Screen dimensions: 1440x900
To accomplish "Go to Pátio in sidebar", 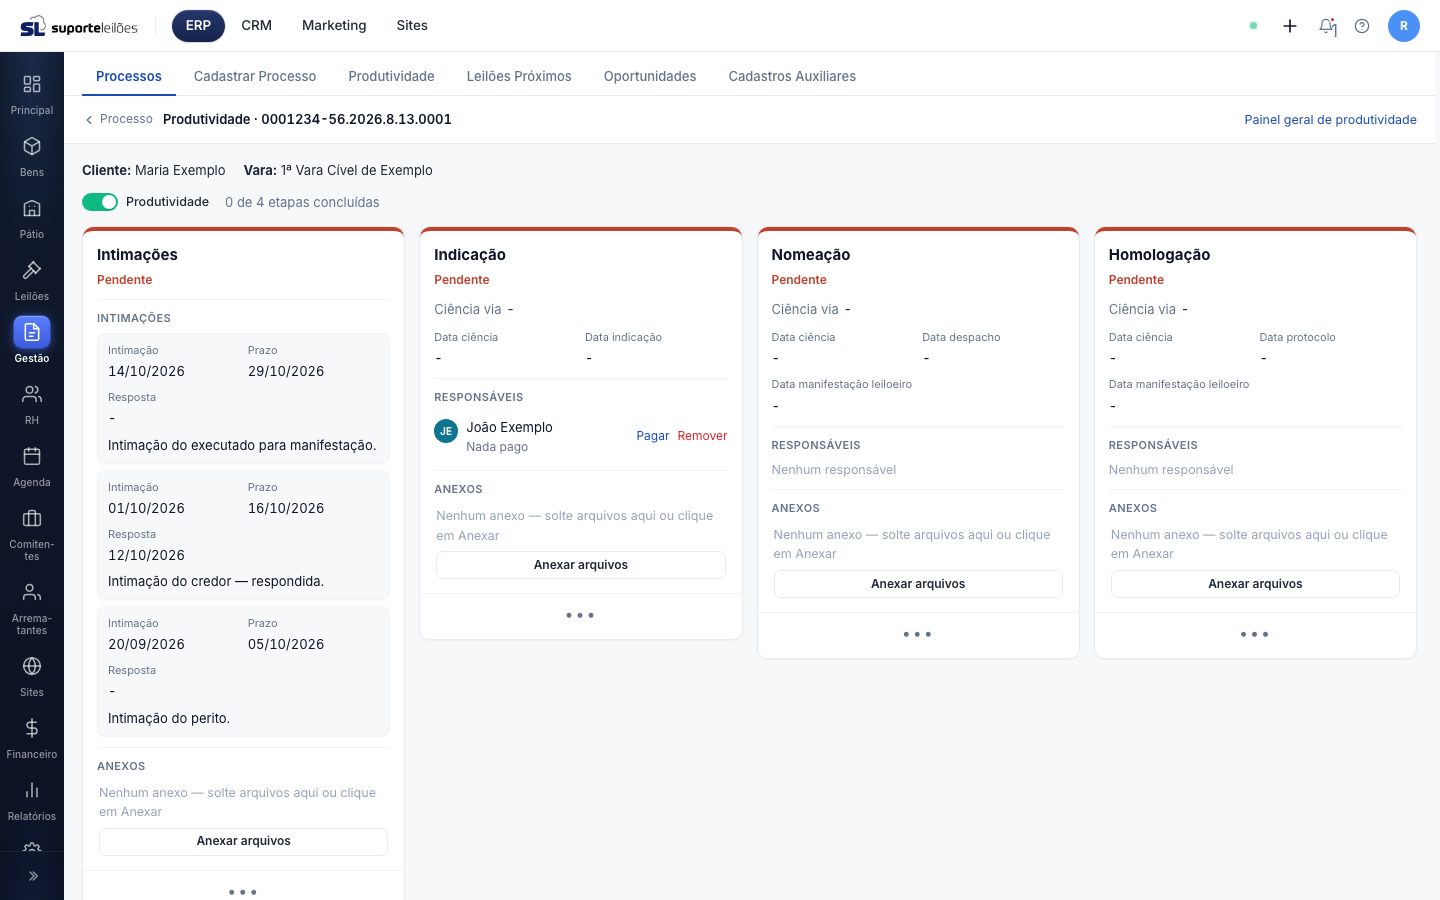I will pos(32,218).
